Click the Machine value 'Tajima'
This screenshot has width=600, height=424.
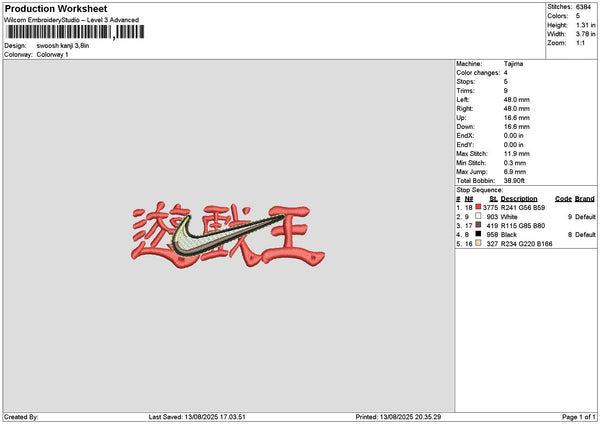point(513,64)
